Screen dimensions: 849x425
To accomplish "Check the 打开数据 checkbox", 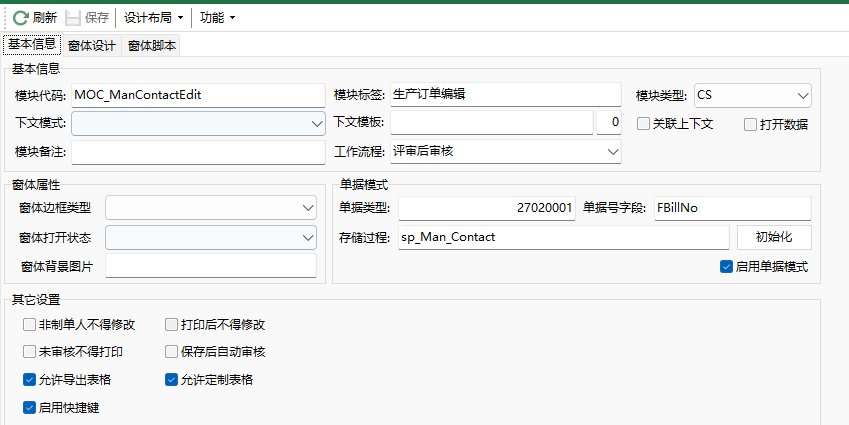I will [x=751, y=125].
